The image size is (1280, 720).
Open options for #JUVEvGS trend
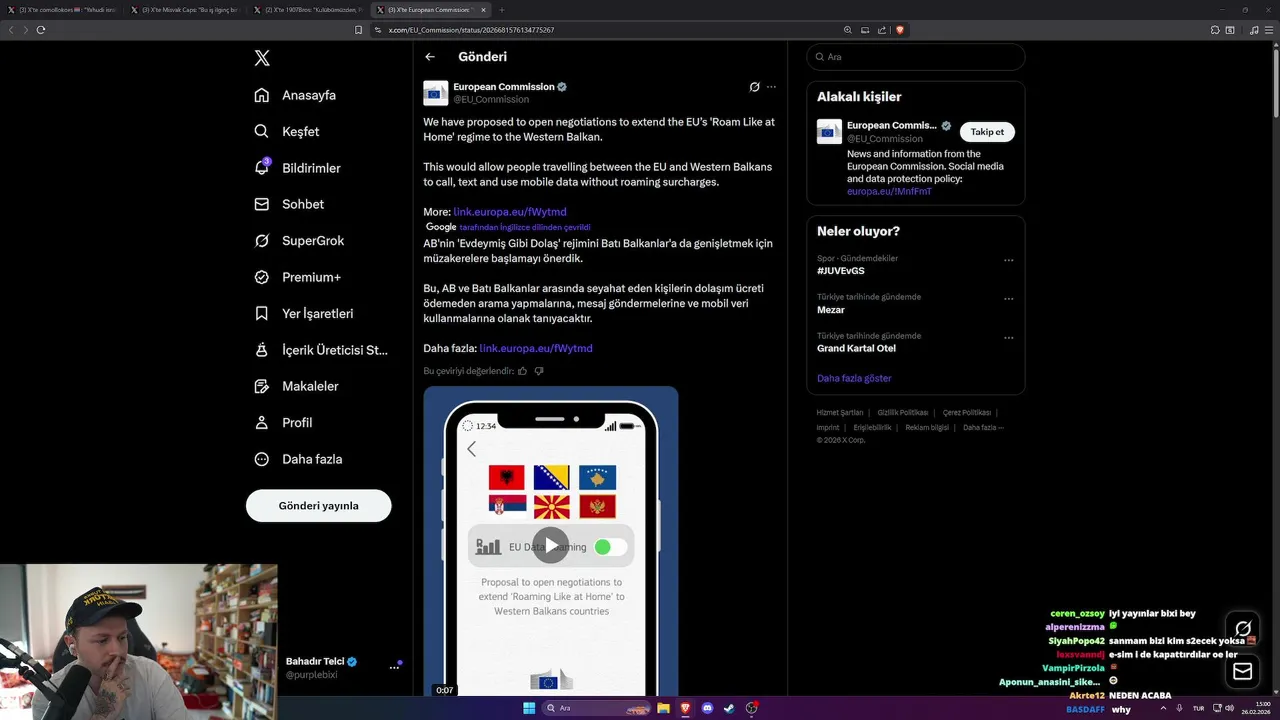pos(1008,260)
